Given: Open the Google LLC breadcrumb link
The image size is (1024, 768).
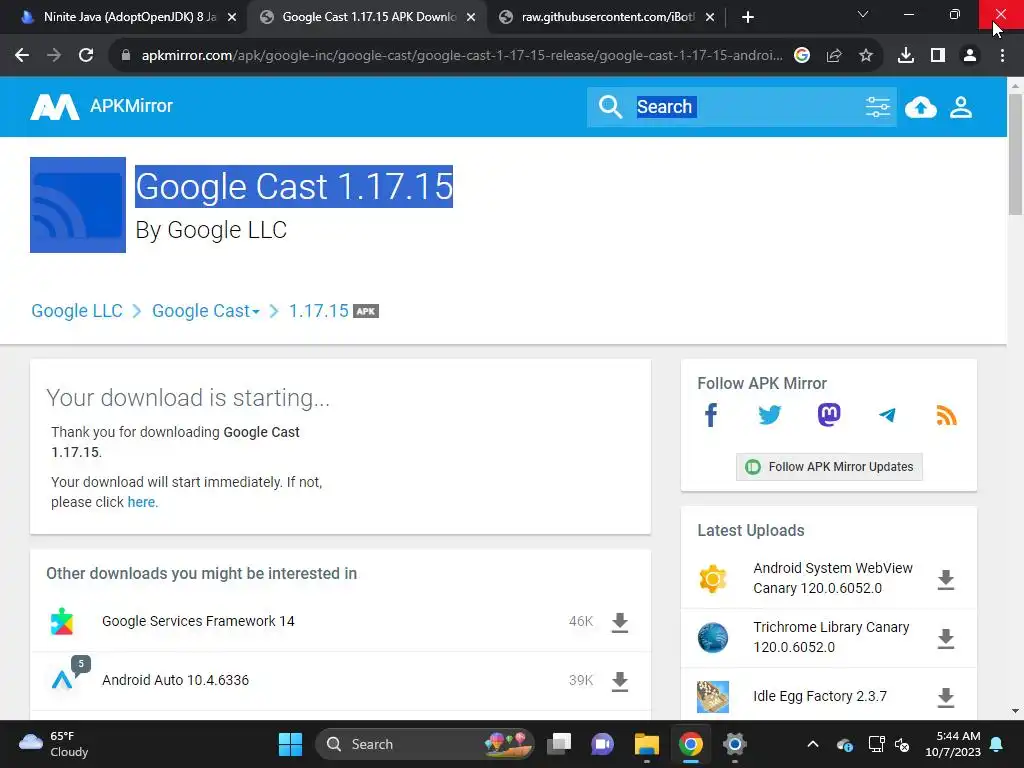Looking at the screenshot, I should pos(77,311).
